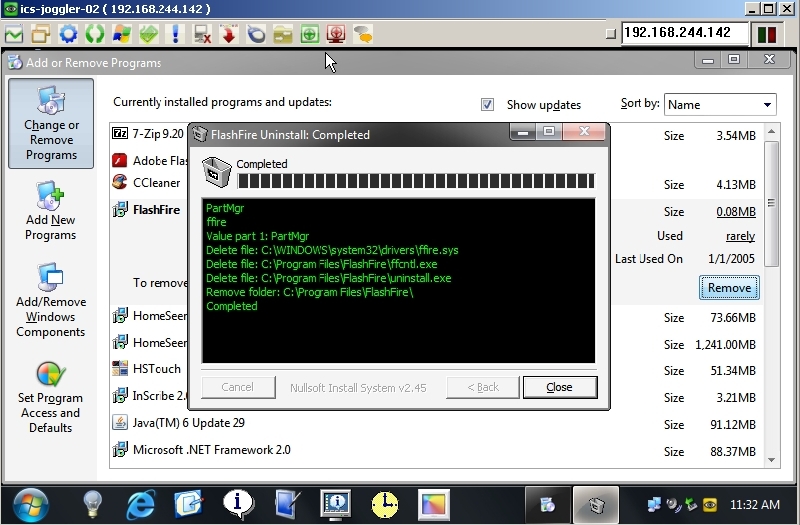Click the red target monitor toolbar icon
The height and width of the screenshot is (525, 800).
[336, 34]
